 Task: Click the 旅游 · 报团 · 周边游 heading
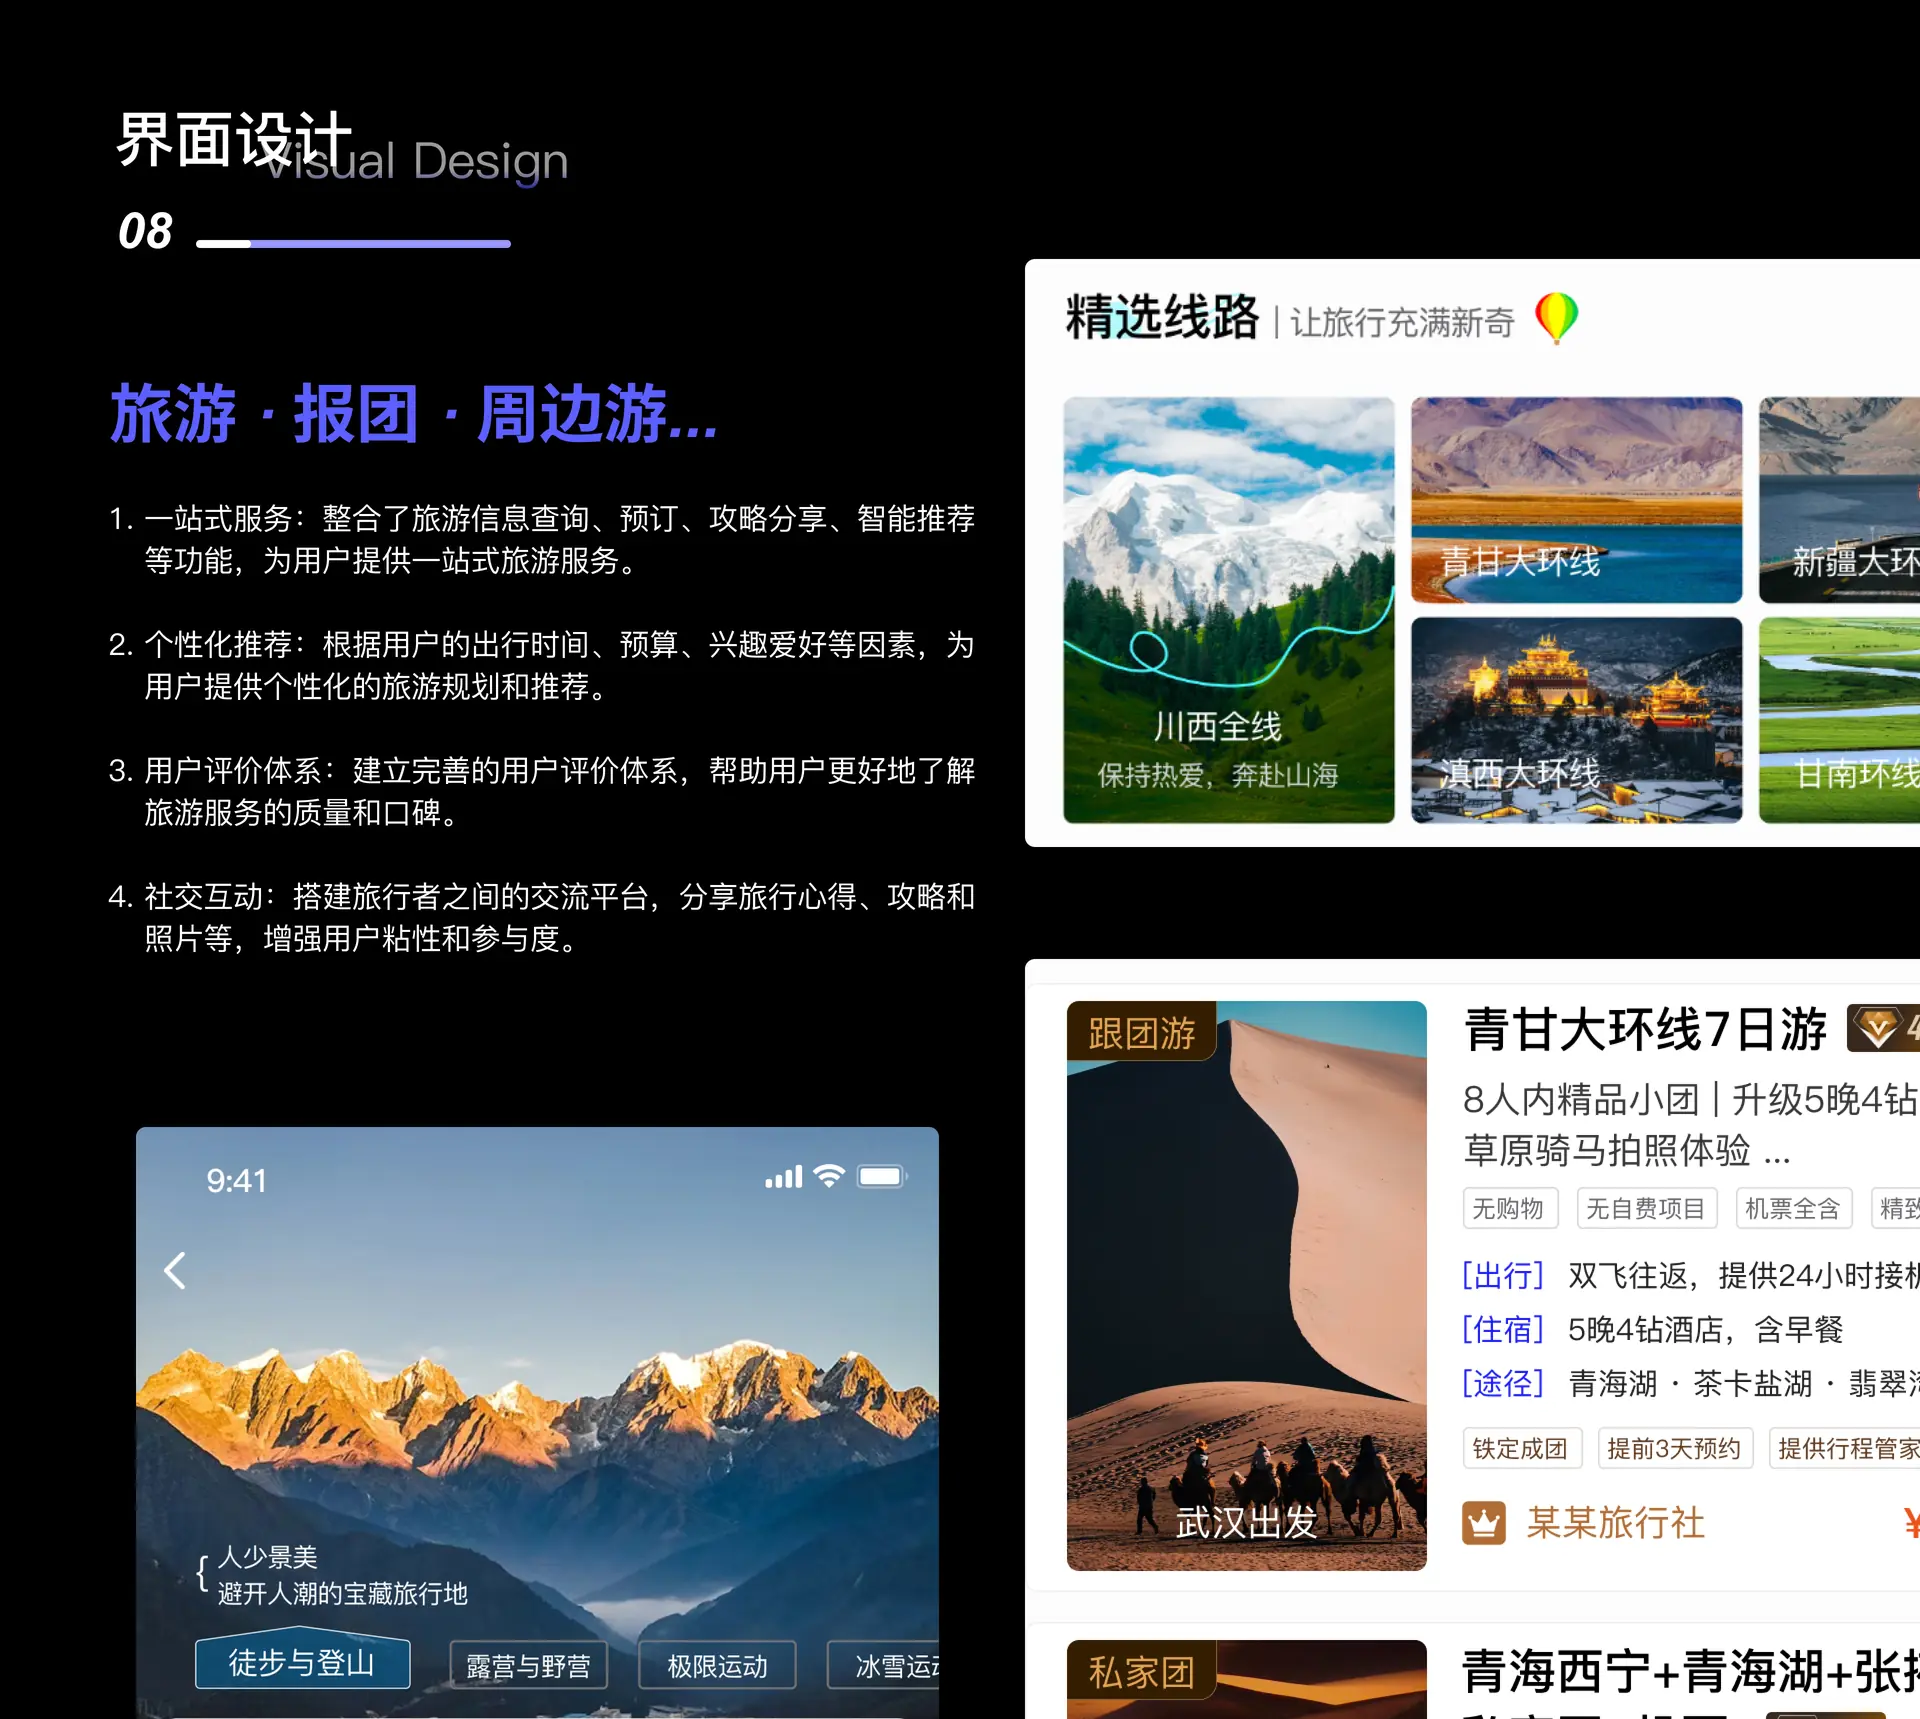(414, 414)
